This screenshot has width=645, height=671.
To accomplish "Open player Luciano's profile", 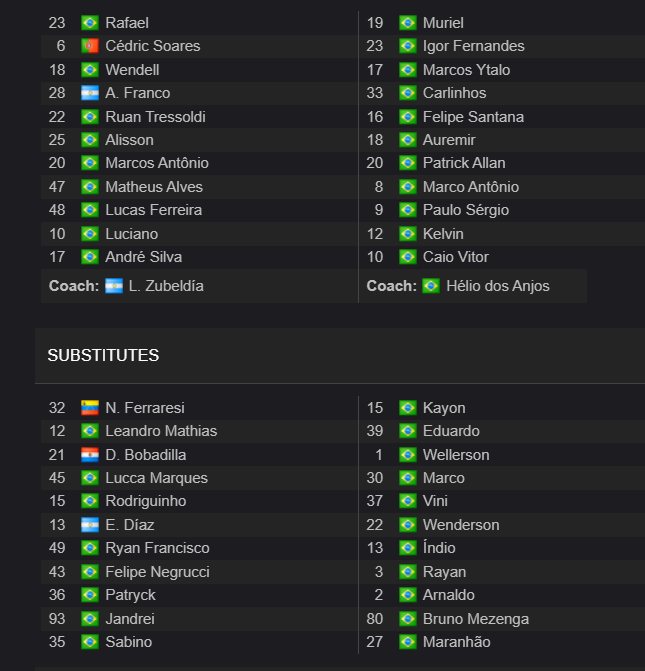I will pyautogui.click(x=132, y=234).
